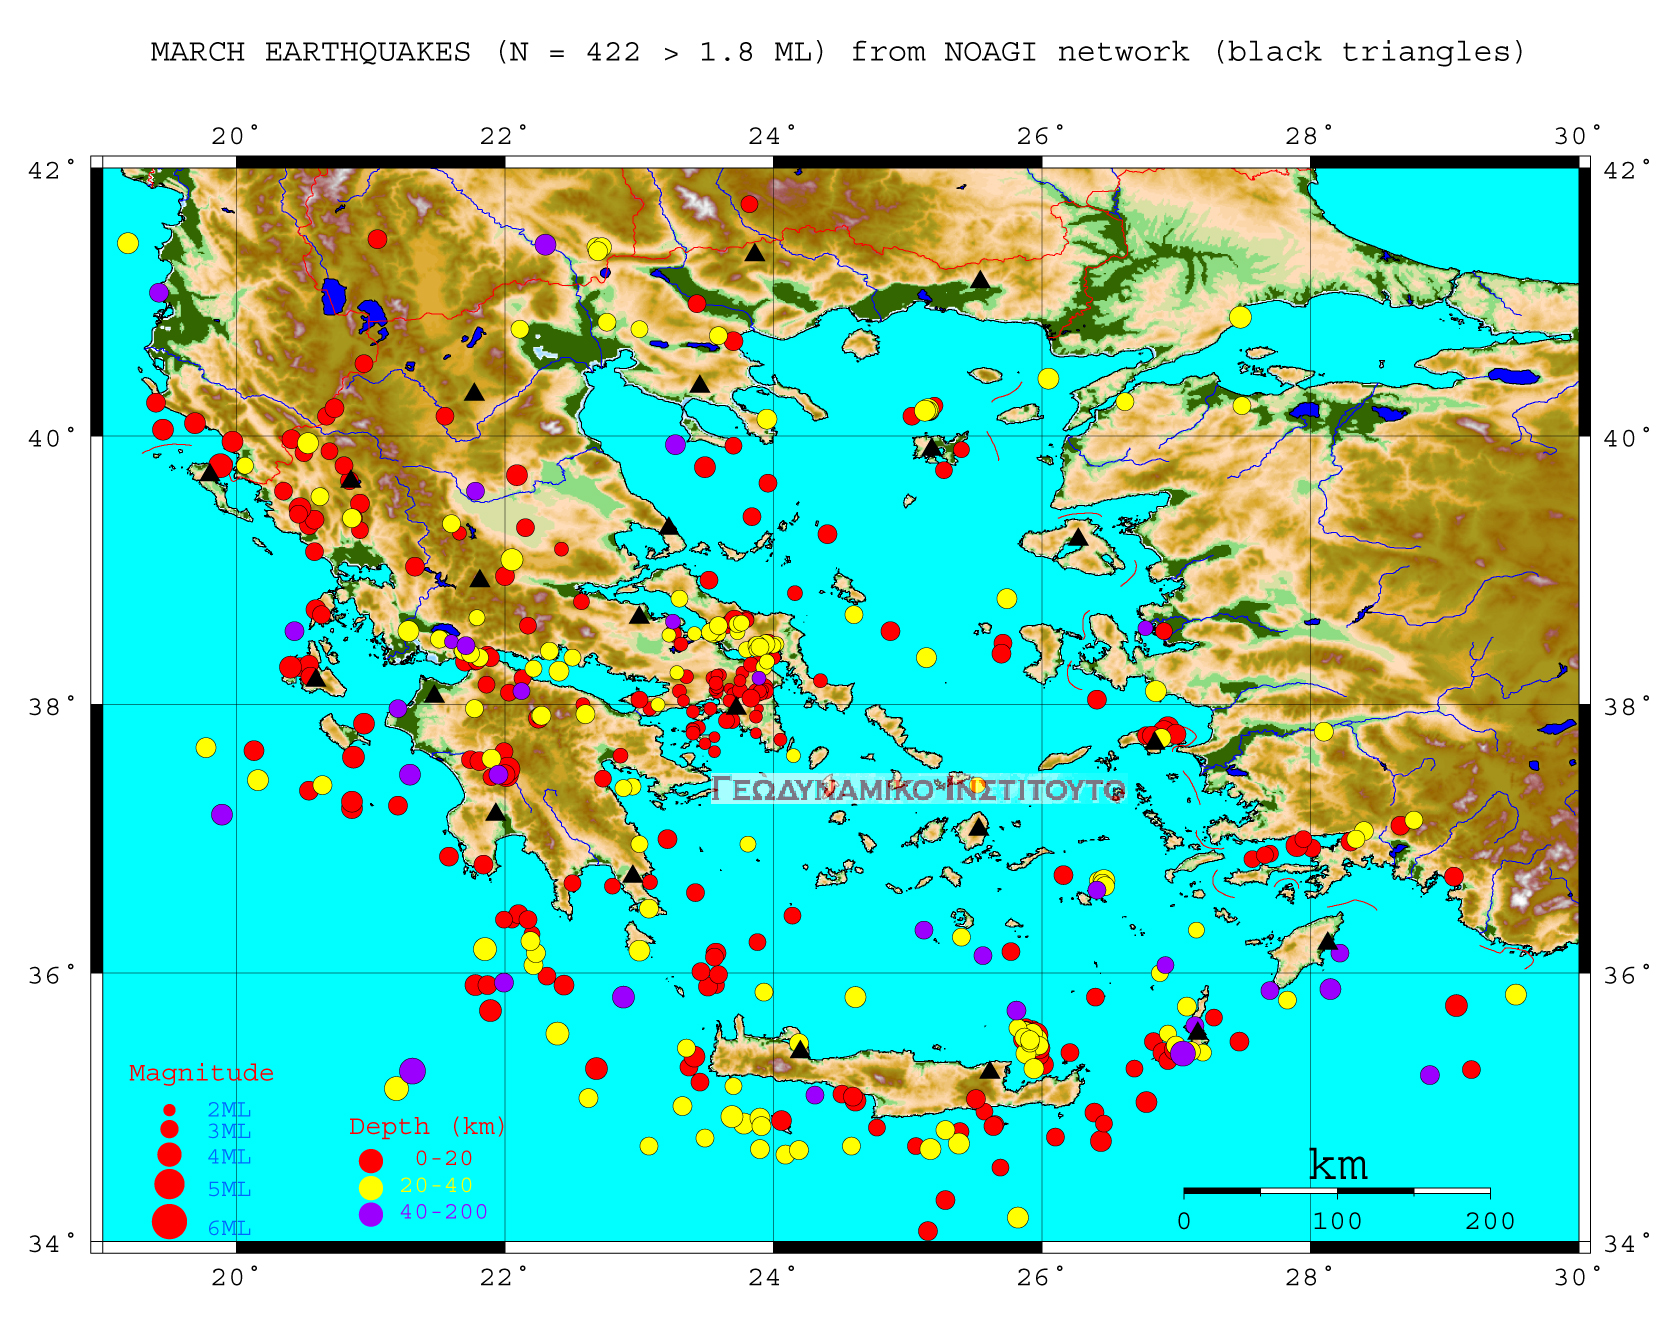Click the smallest 2ML legend circle
Image resolution: width=1674 pixels, height=1323 pixels.
(169, 1110)
